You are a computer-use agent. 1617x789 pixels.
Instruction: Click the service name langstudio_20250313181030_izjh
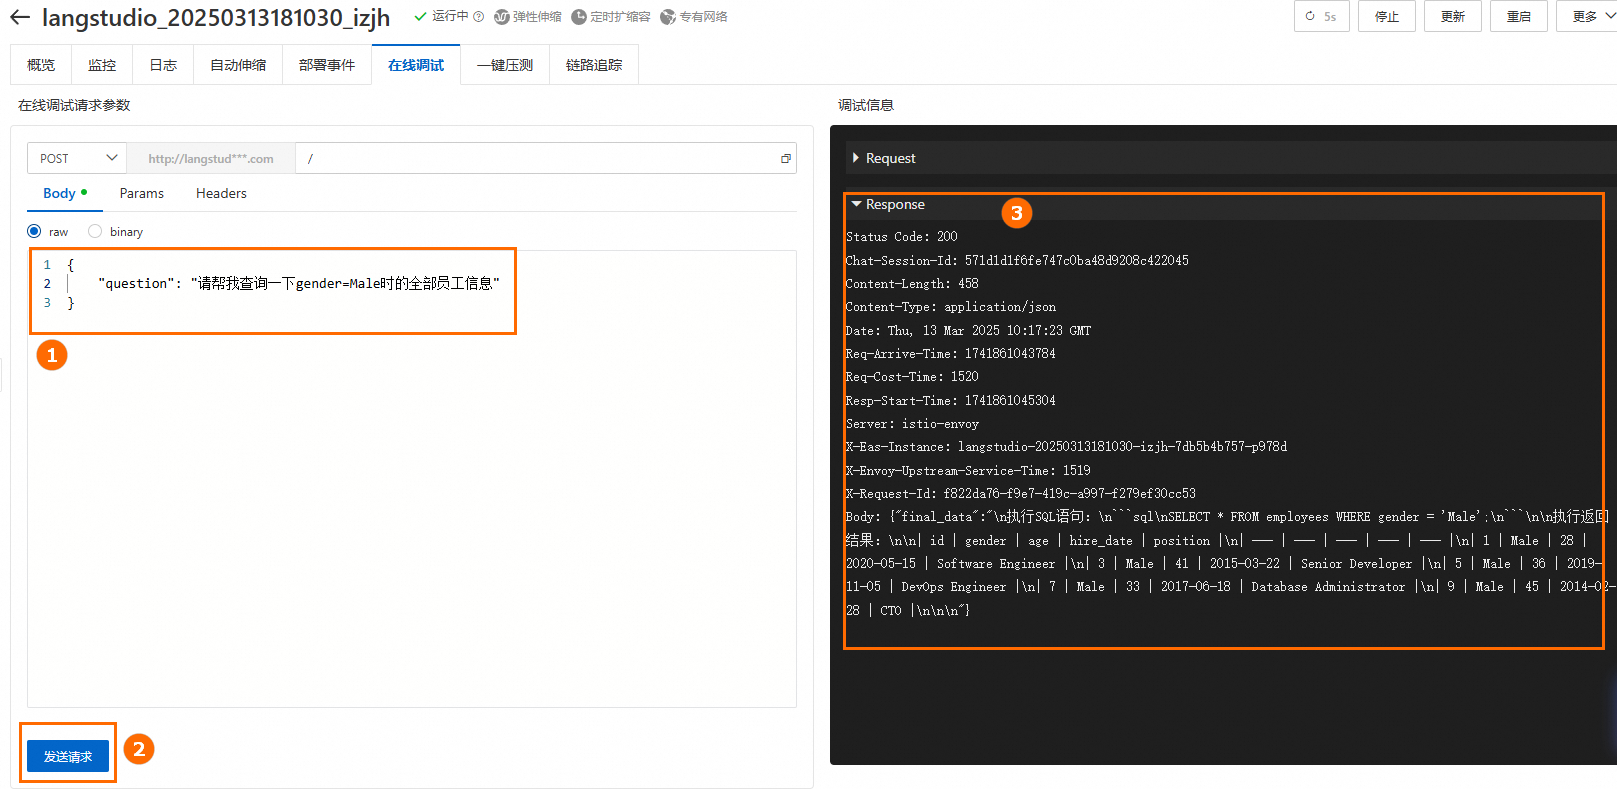coord(216,18)
